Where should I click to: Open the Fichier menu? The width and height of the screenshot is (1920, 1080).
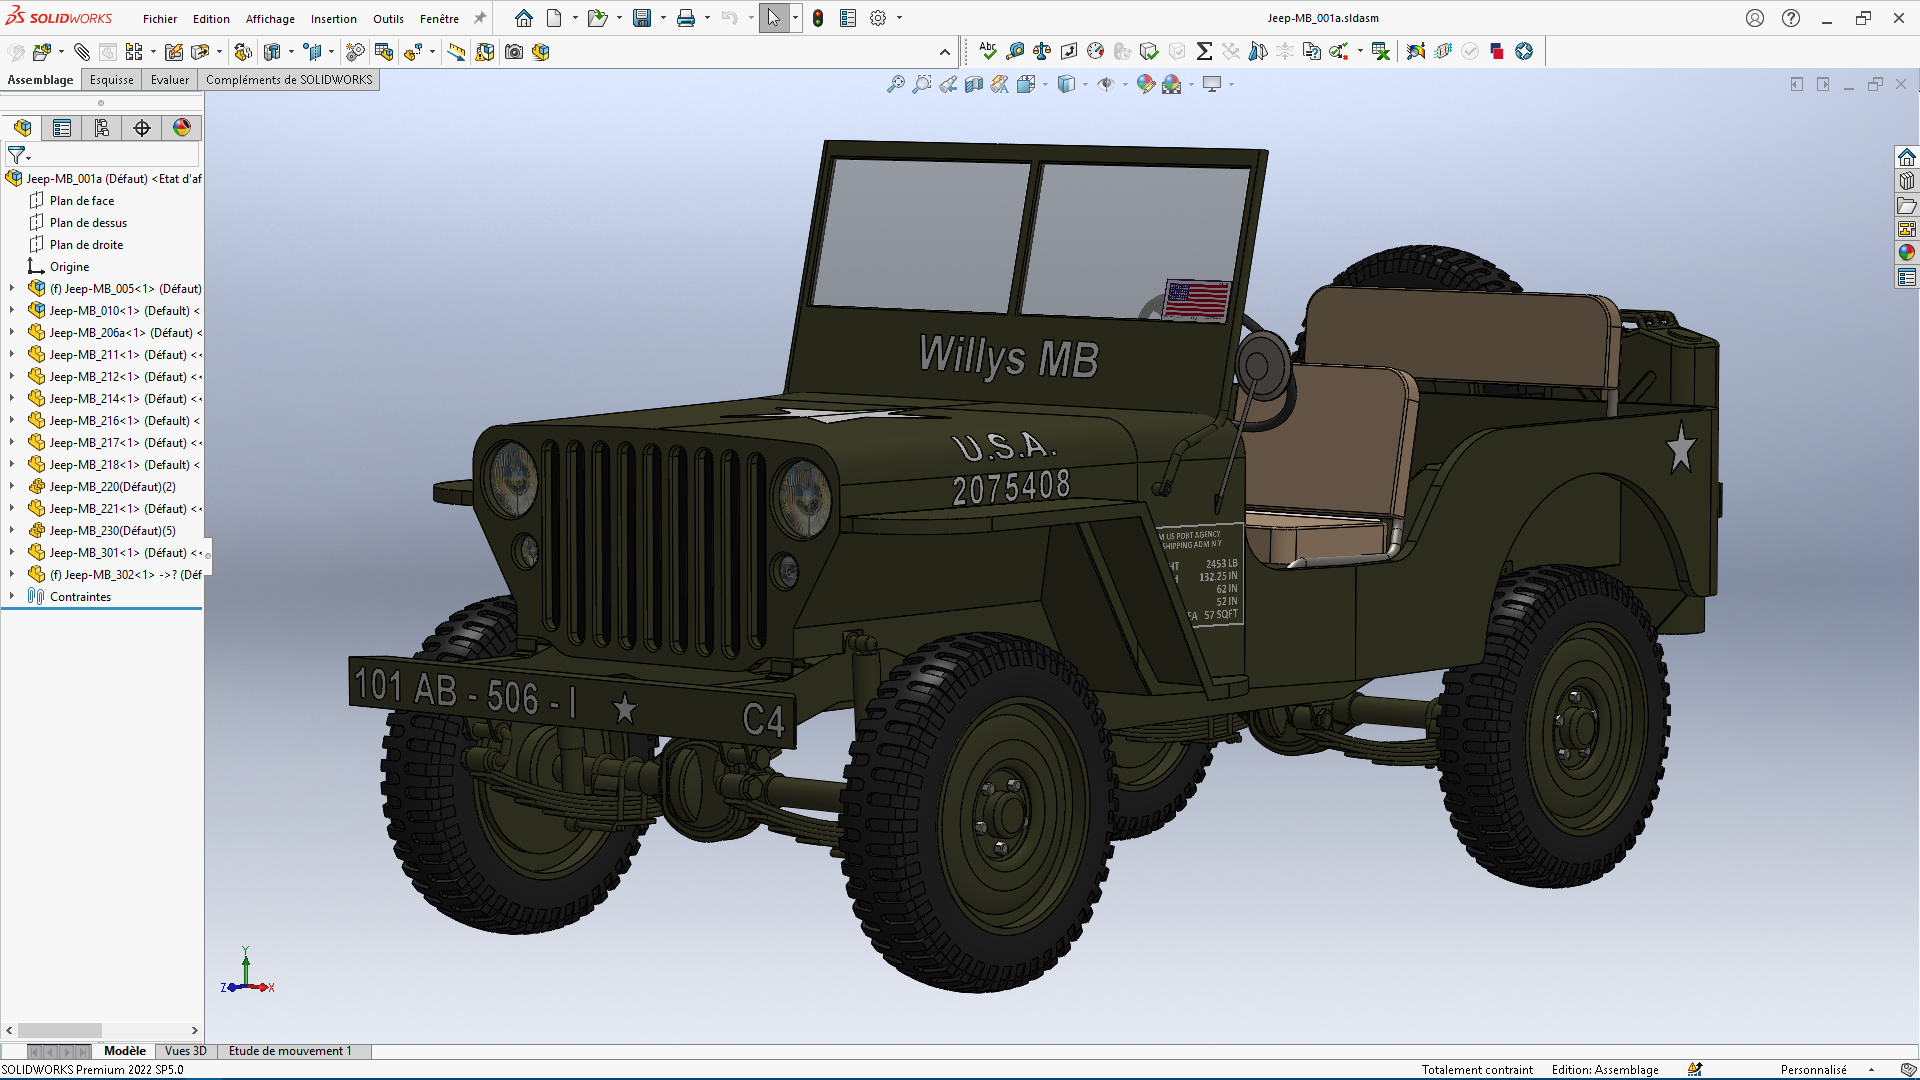coord(160,19)
